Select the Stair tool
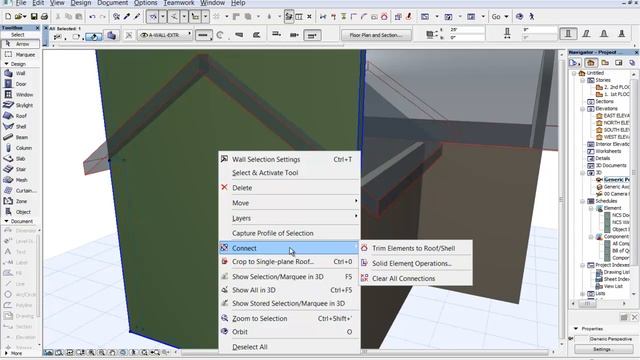640x360 pixels. click(x=20, y=169)
